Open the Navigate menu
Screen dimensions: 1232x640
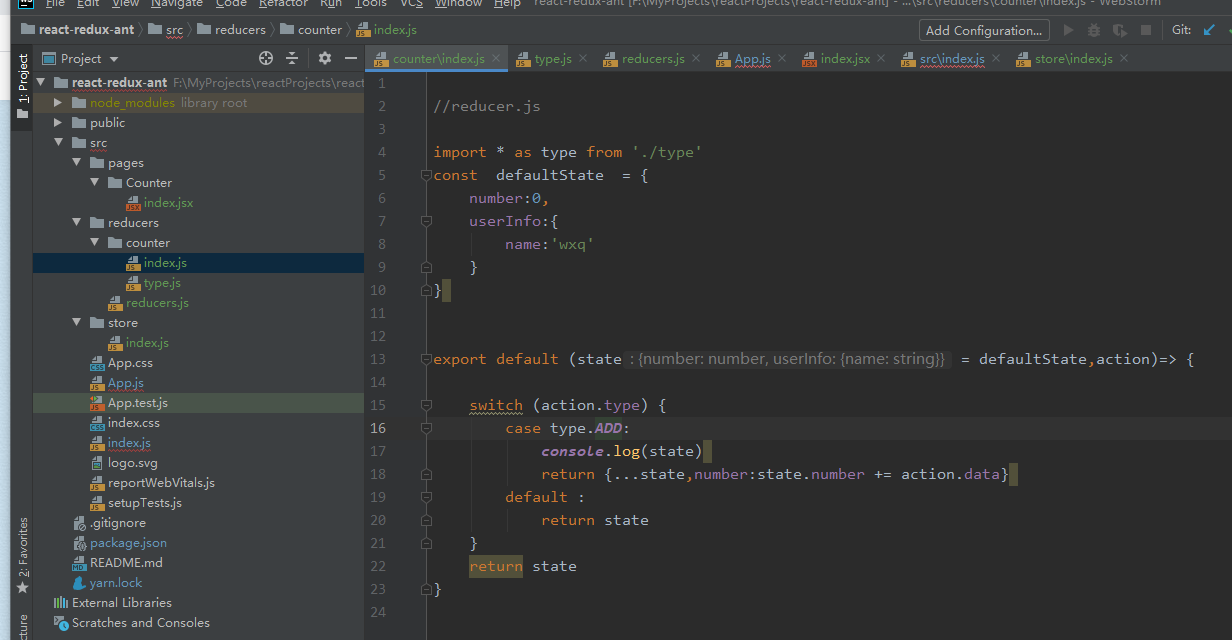click(x=177, y=4)
